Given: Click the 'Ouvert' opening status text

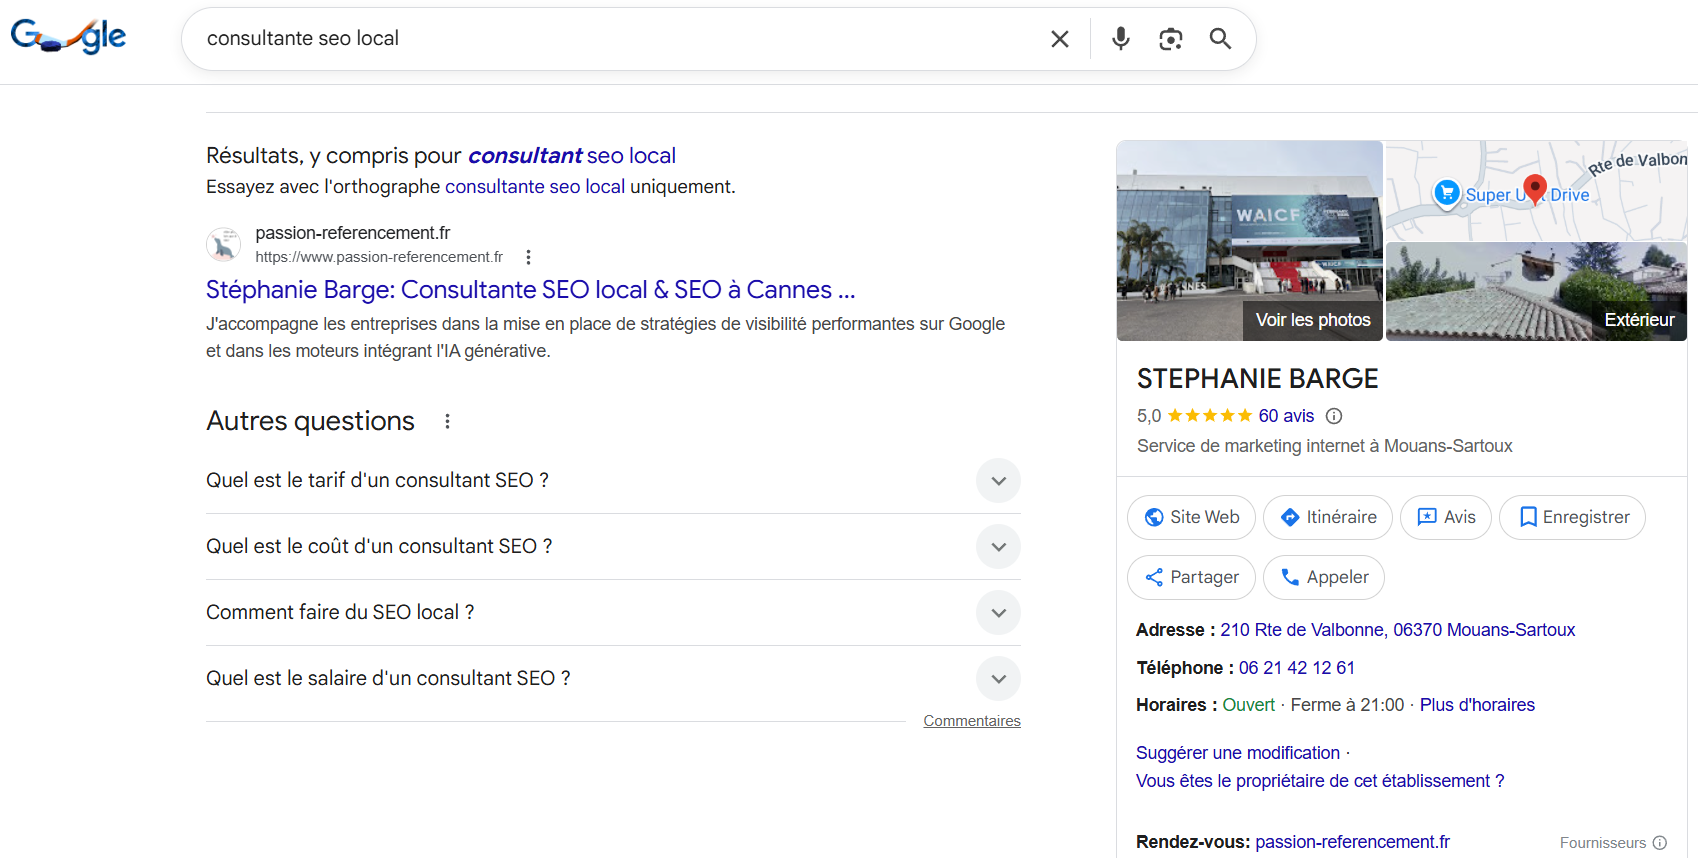Looking at the screenshot, I should (x=1249, y=705).
